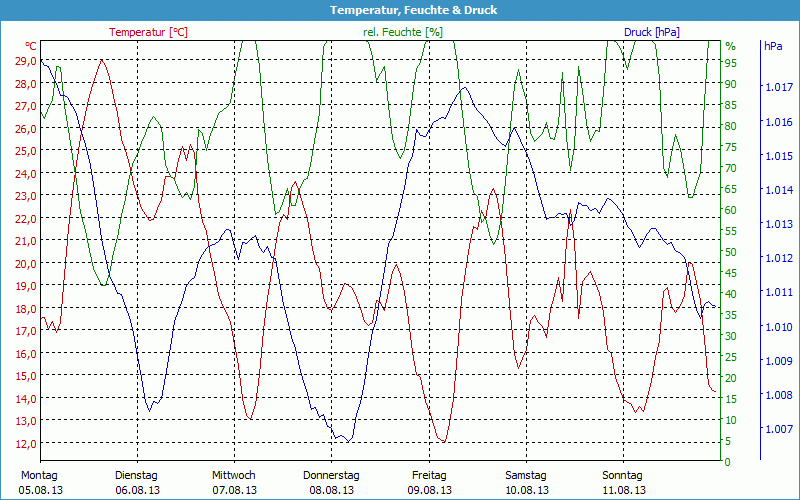Click the "1.010" pressure axis value

tap(779, 327)
